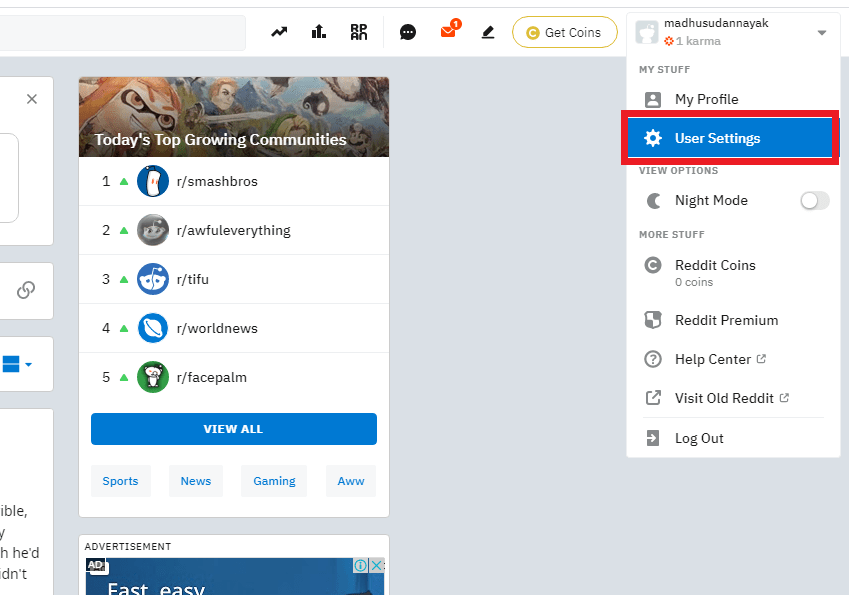
Task: Select User Settings menu label
Action: [x=717, y=139]
